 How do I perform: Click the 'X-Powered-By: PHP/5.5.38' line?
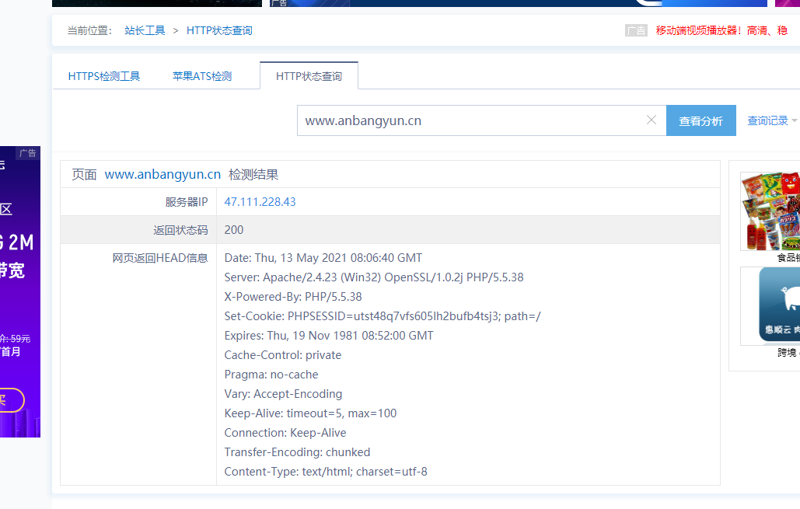tap(293, 297)
